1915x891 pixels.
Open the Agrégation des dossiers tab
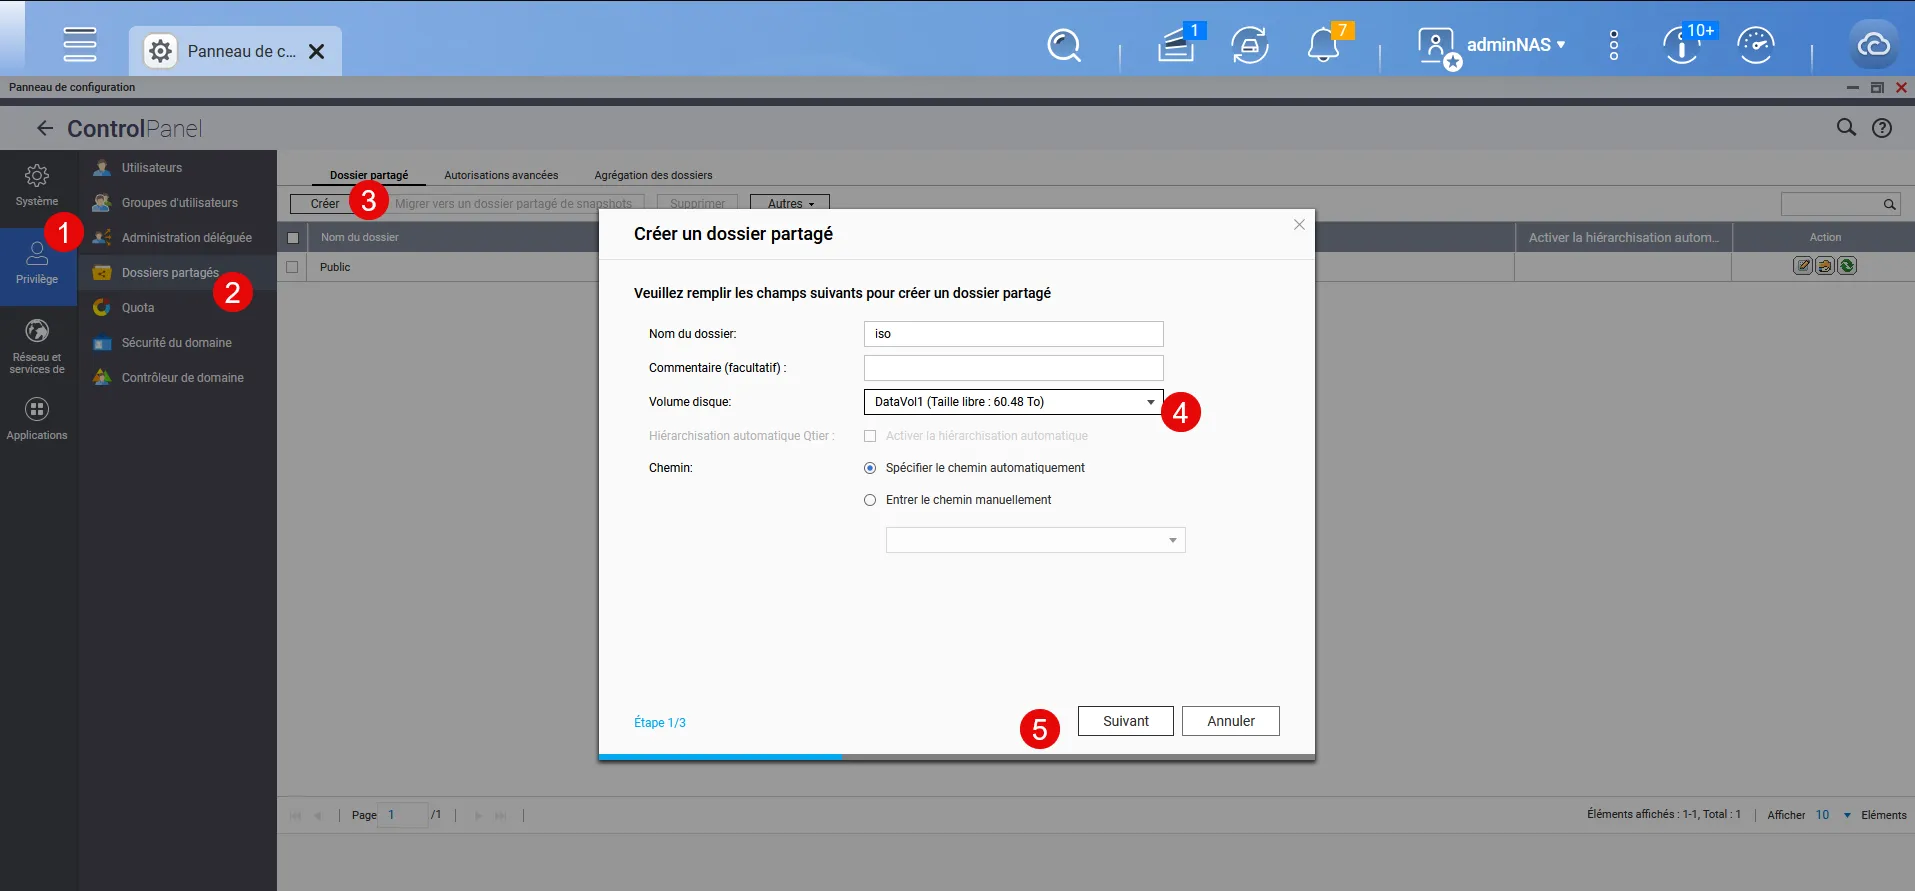point(653,175)
